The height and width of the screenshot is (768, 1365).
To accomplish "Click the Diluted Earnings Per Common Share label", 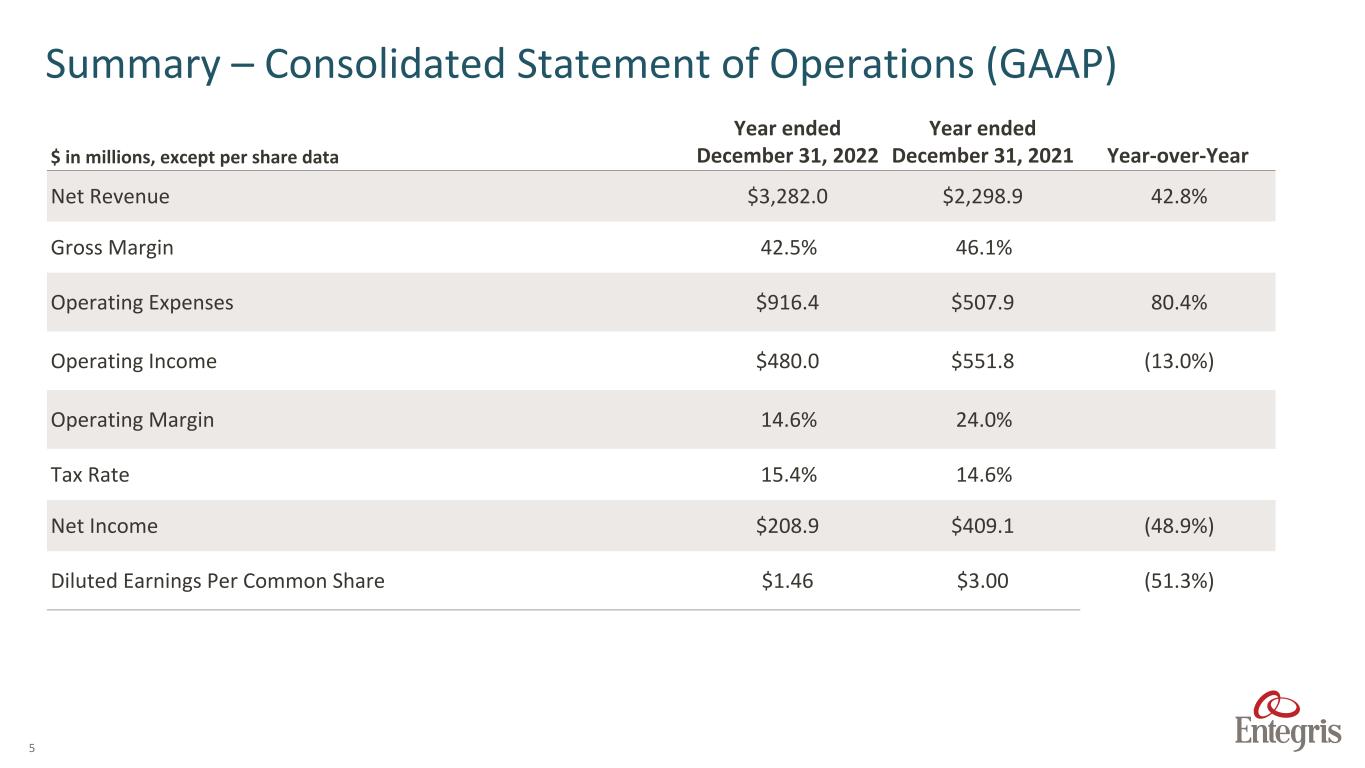I will pyautogui.click(x=217, y=580).
